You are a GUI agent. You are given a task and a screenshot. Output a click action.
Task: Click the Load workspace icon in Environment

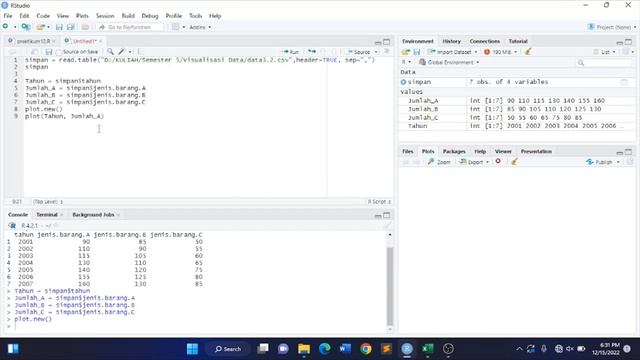tap(405, 52)
